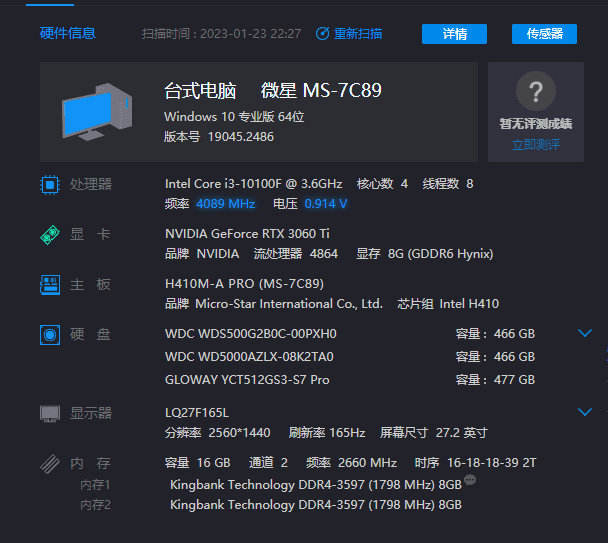This screenshot has width=608, height=543.
Task: Select monitor model LQ27F165L
Action: tap(197, 412)
